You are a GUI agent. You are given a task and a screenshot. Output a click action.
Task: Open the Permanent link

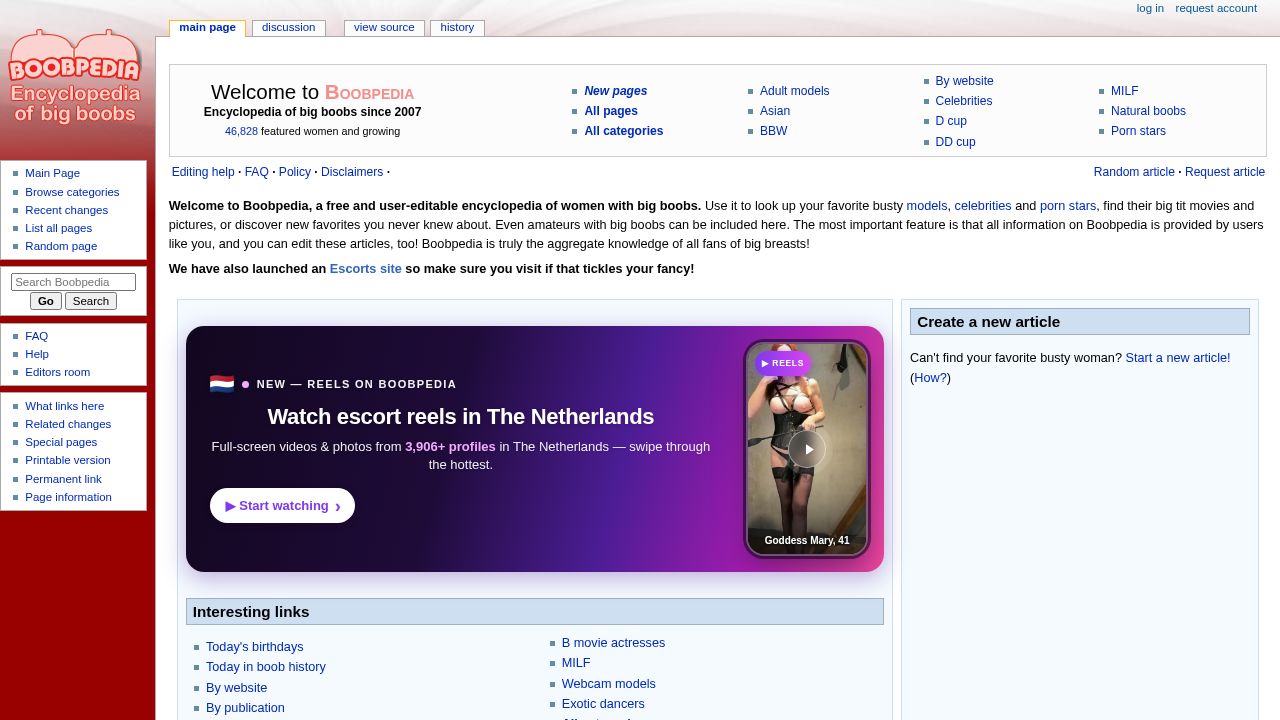(63, 479)
